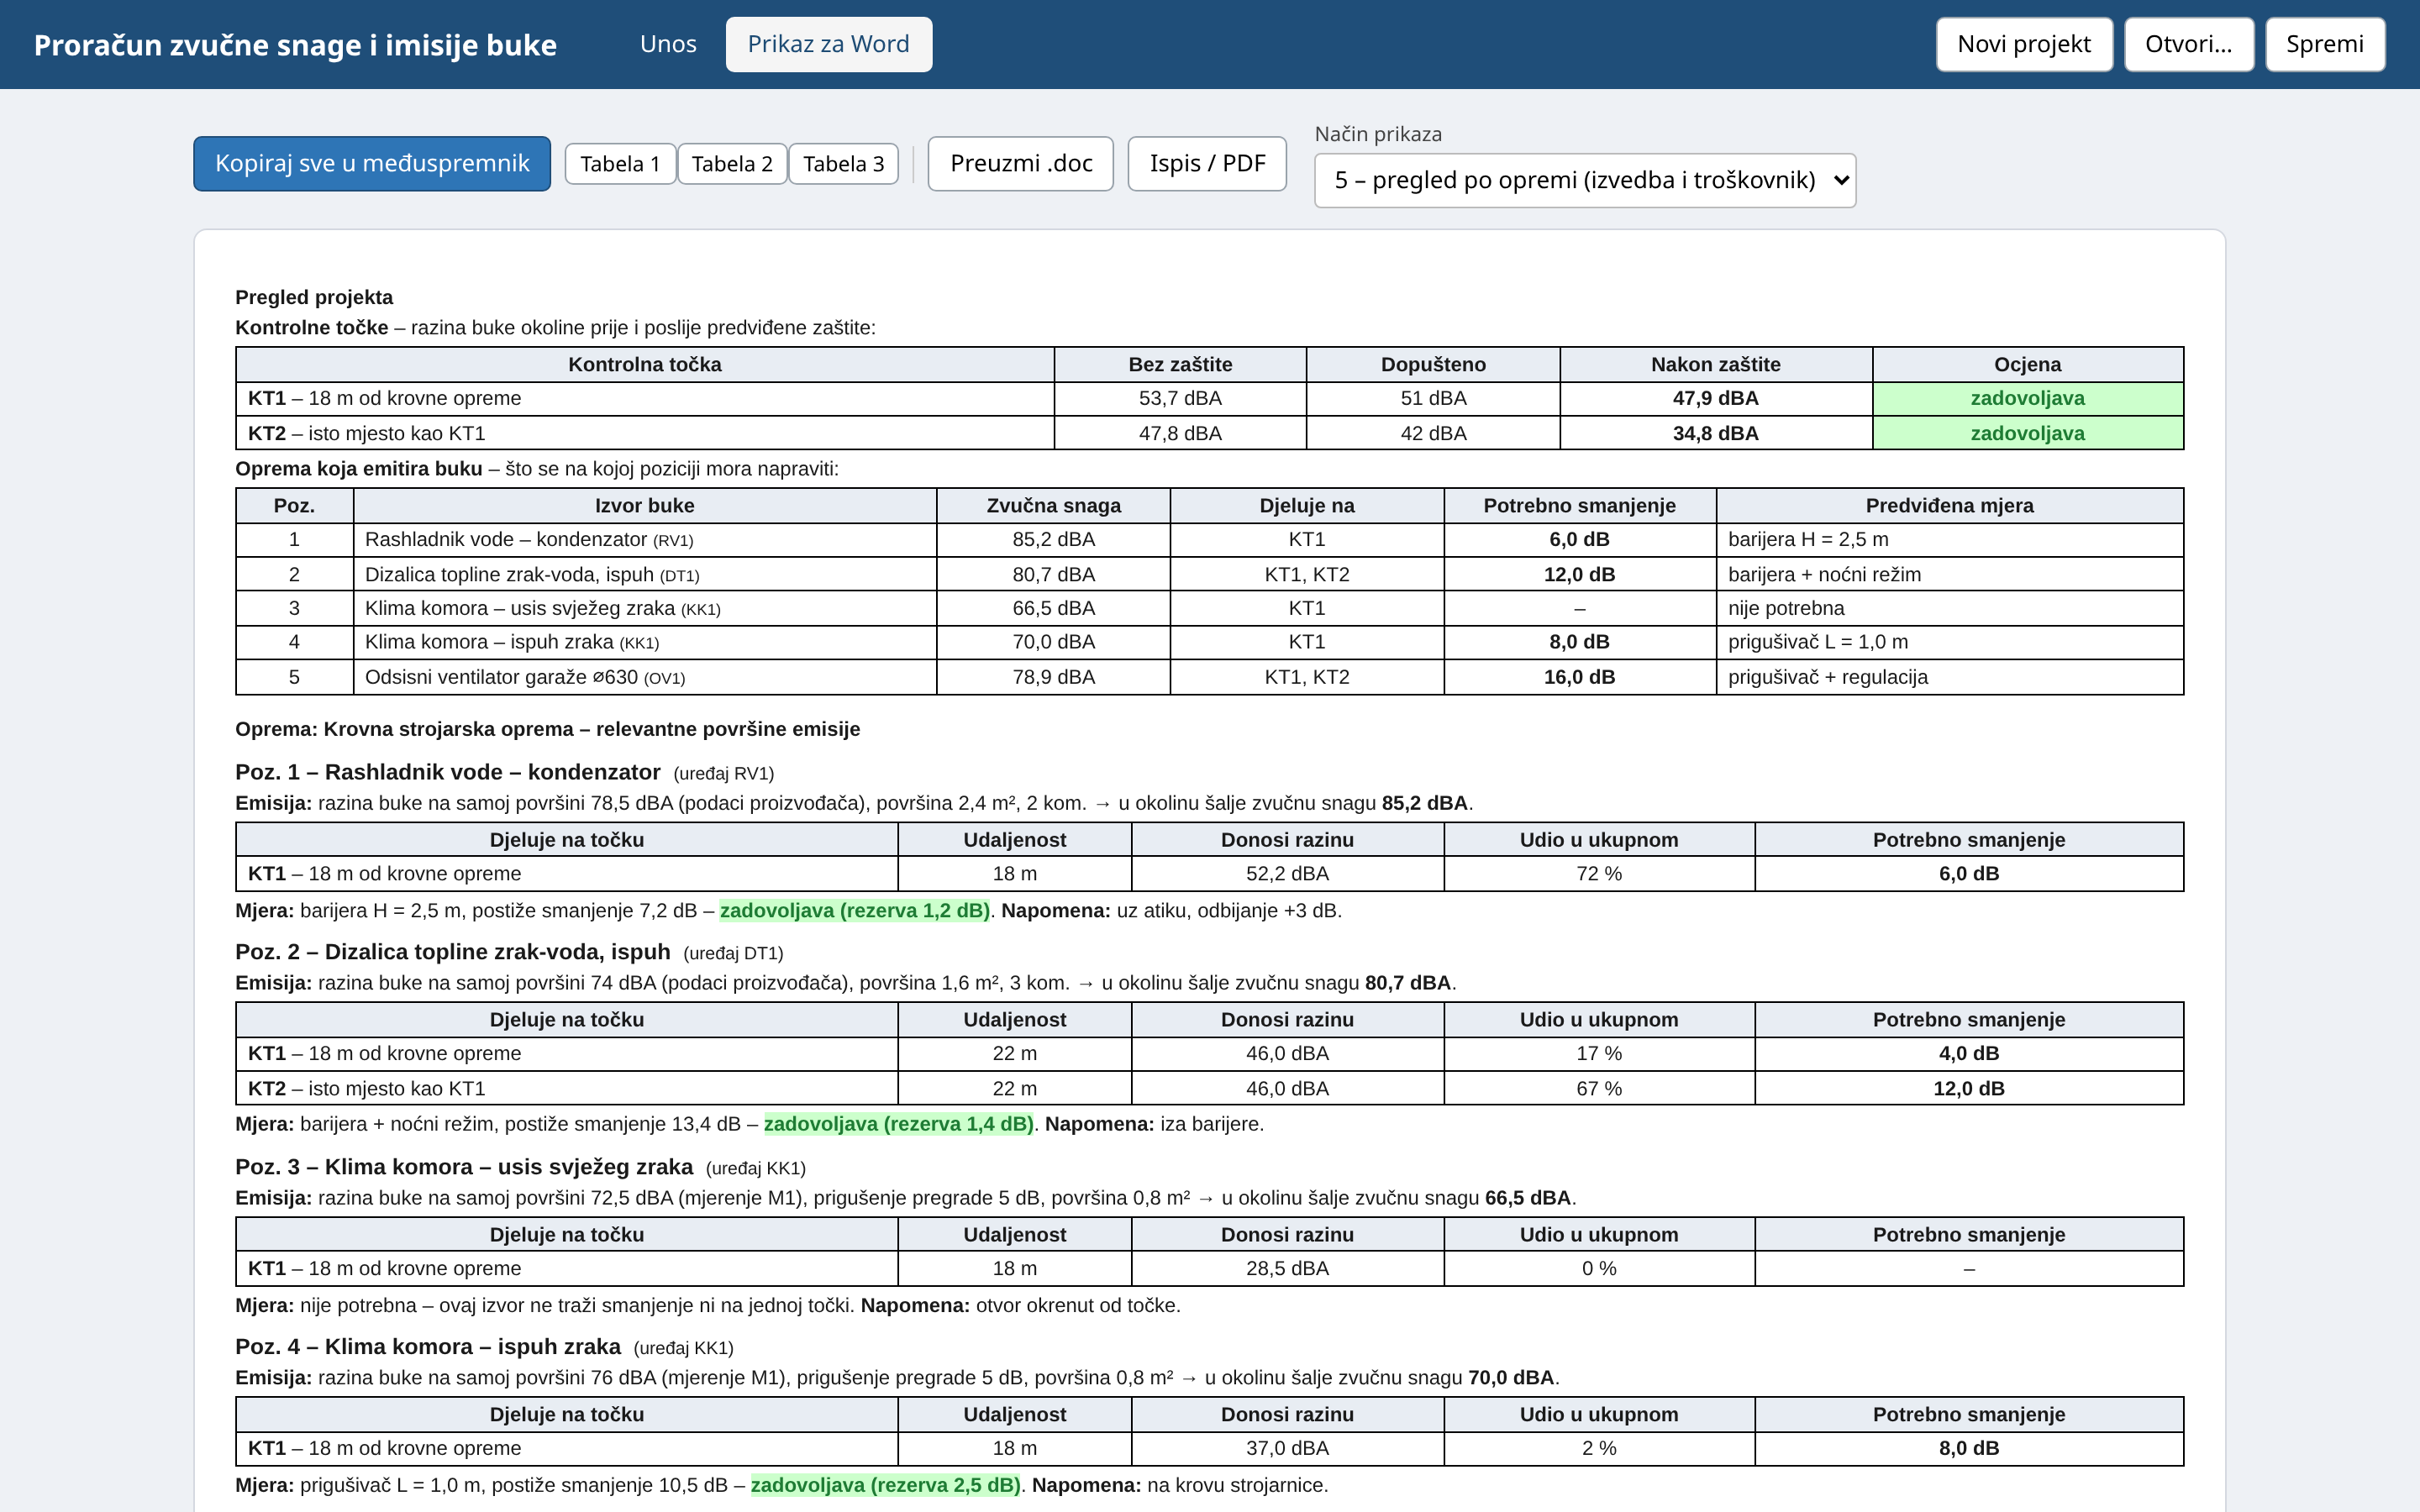Select Tabela 2 button

(x=732, y=164)
